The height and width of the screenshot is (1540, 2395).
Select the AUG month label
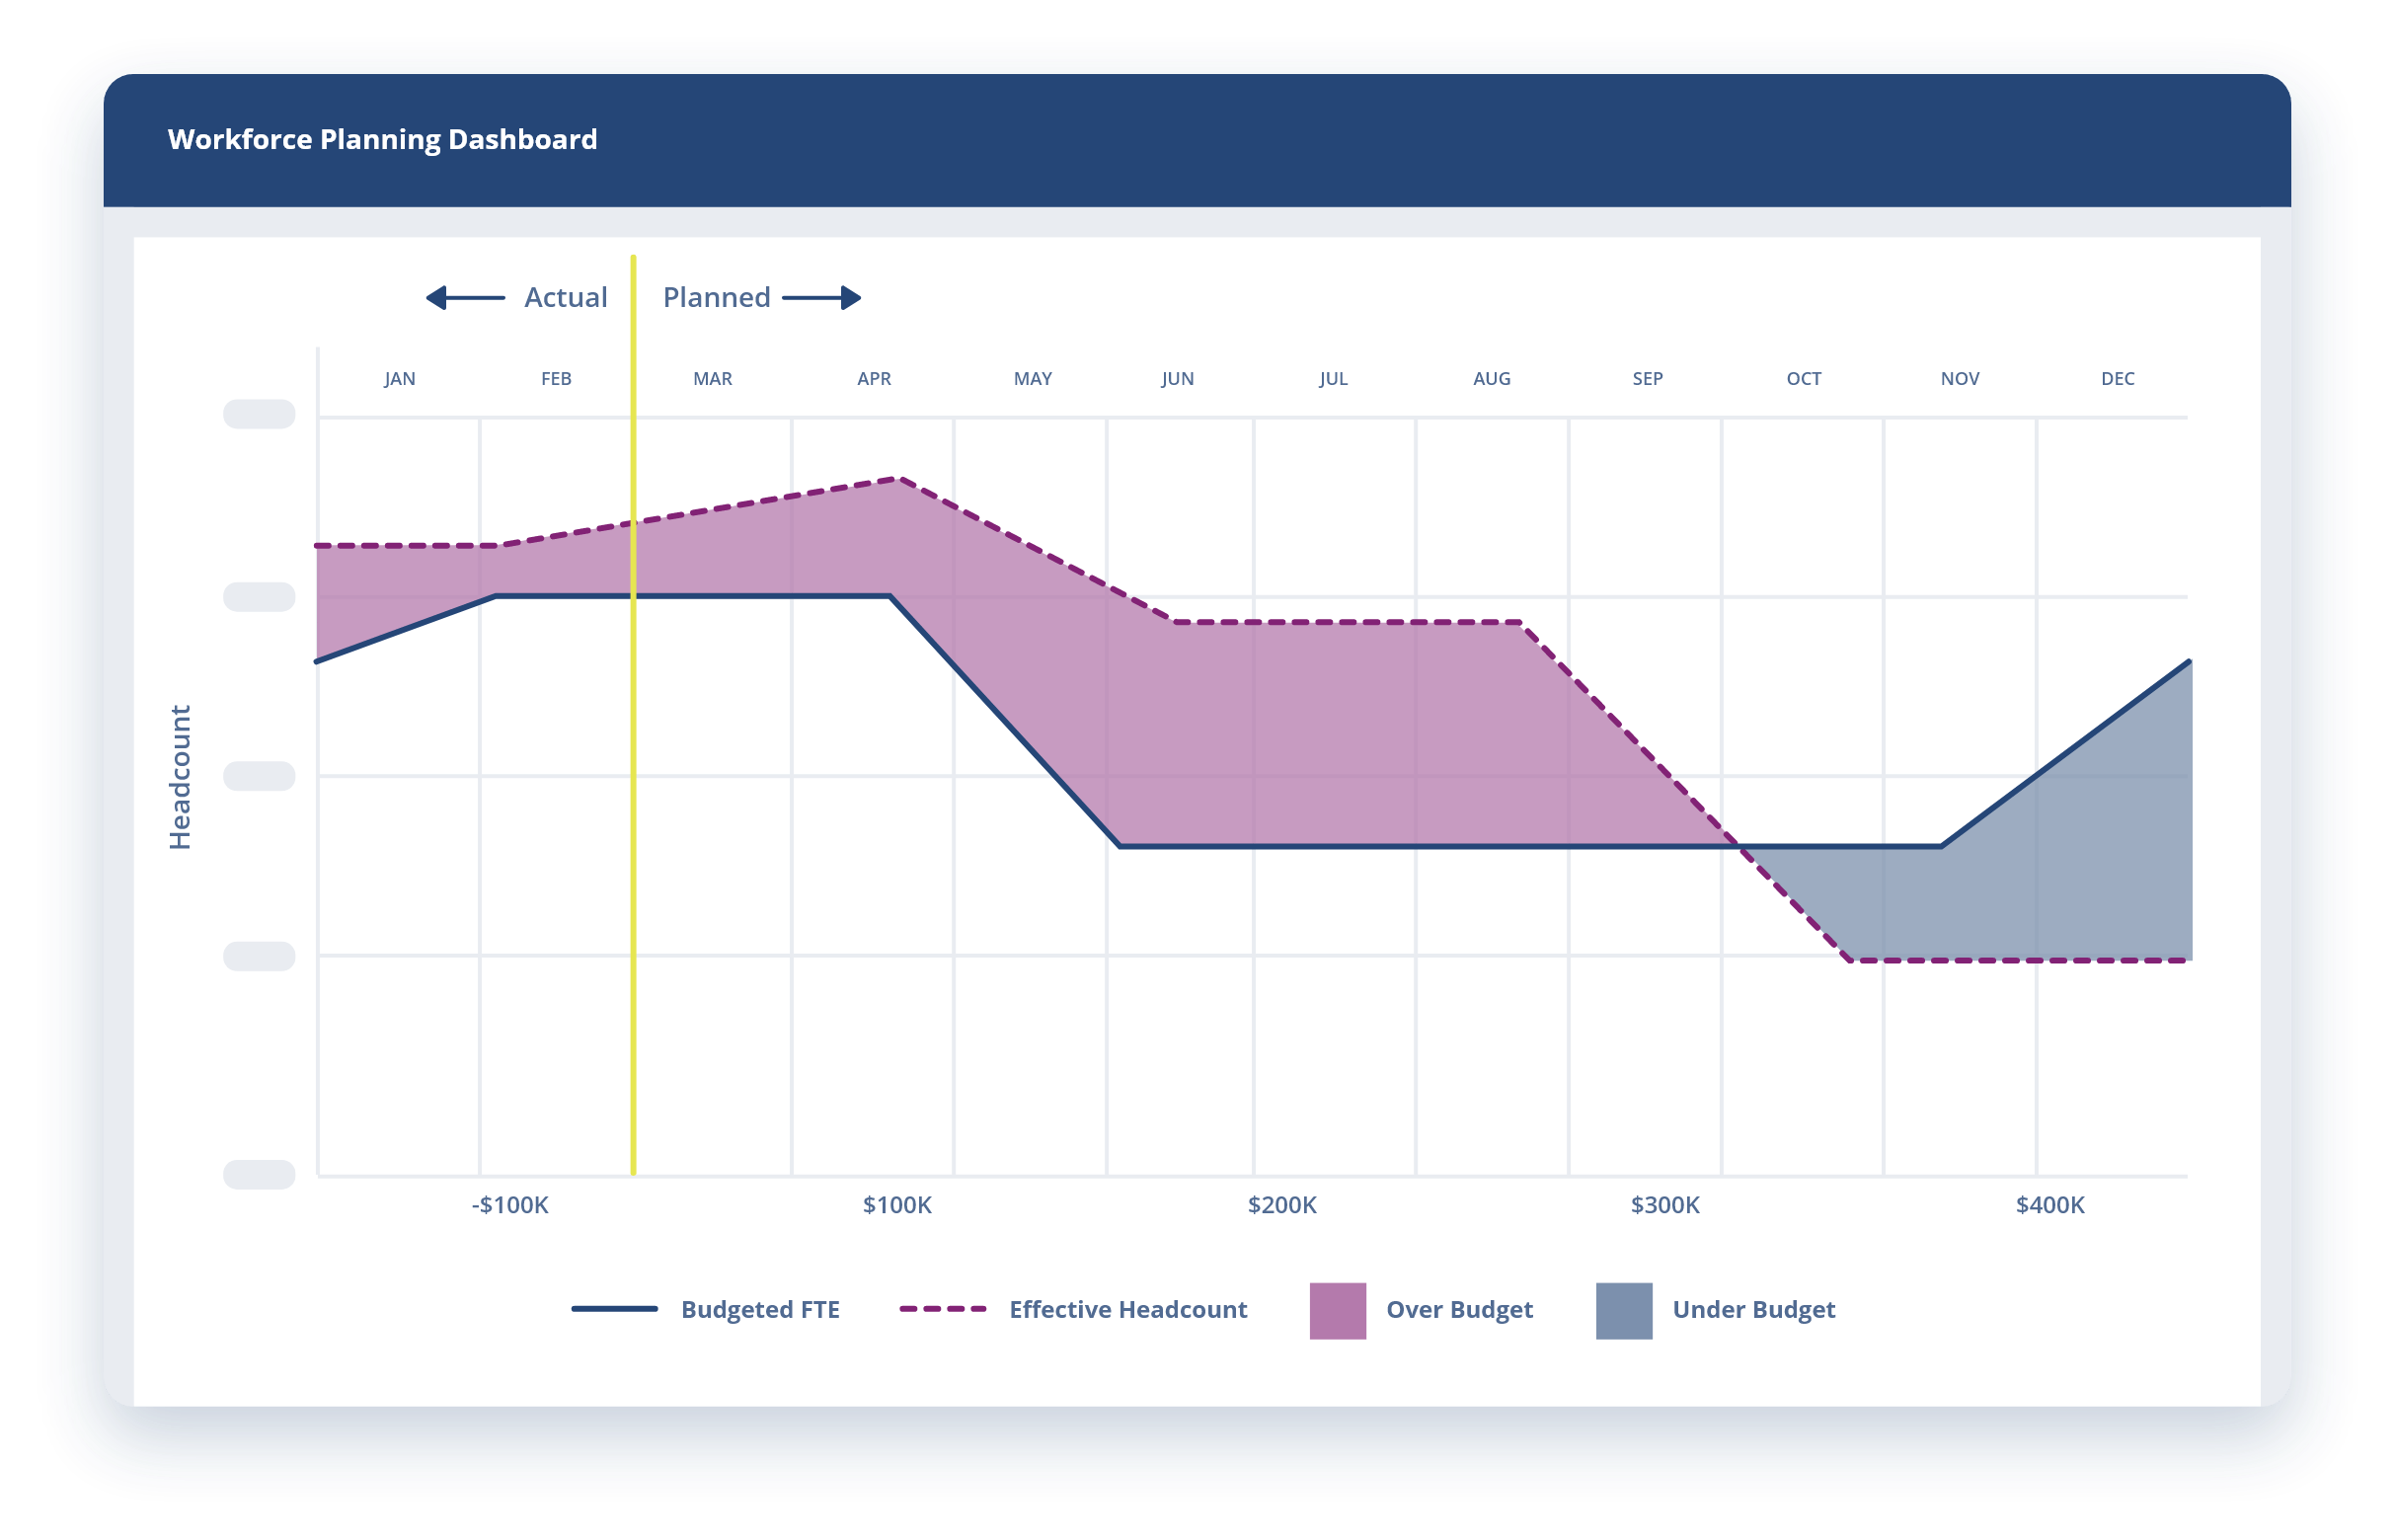[x=1492, y=378]
